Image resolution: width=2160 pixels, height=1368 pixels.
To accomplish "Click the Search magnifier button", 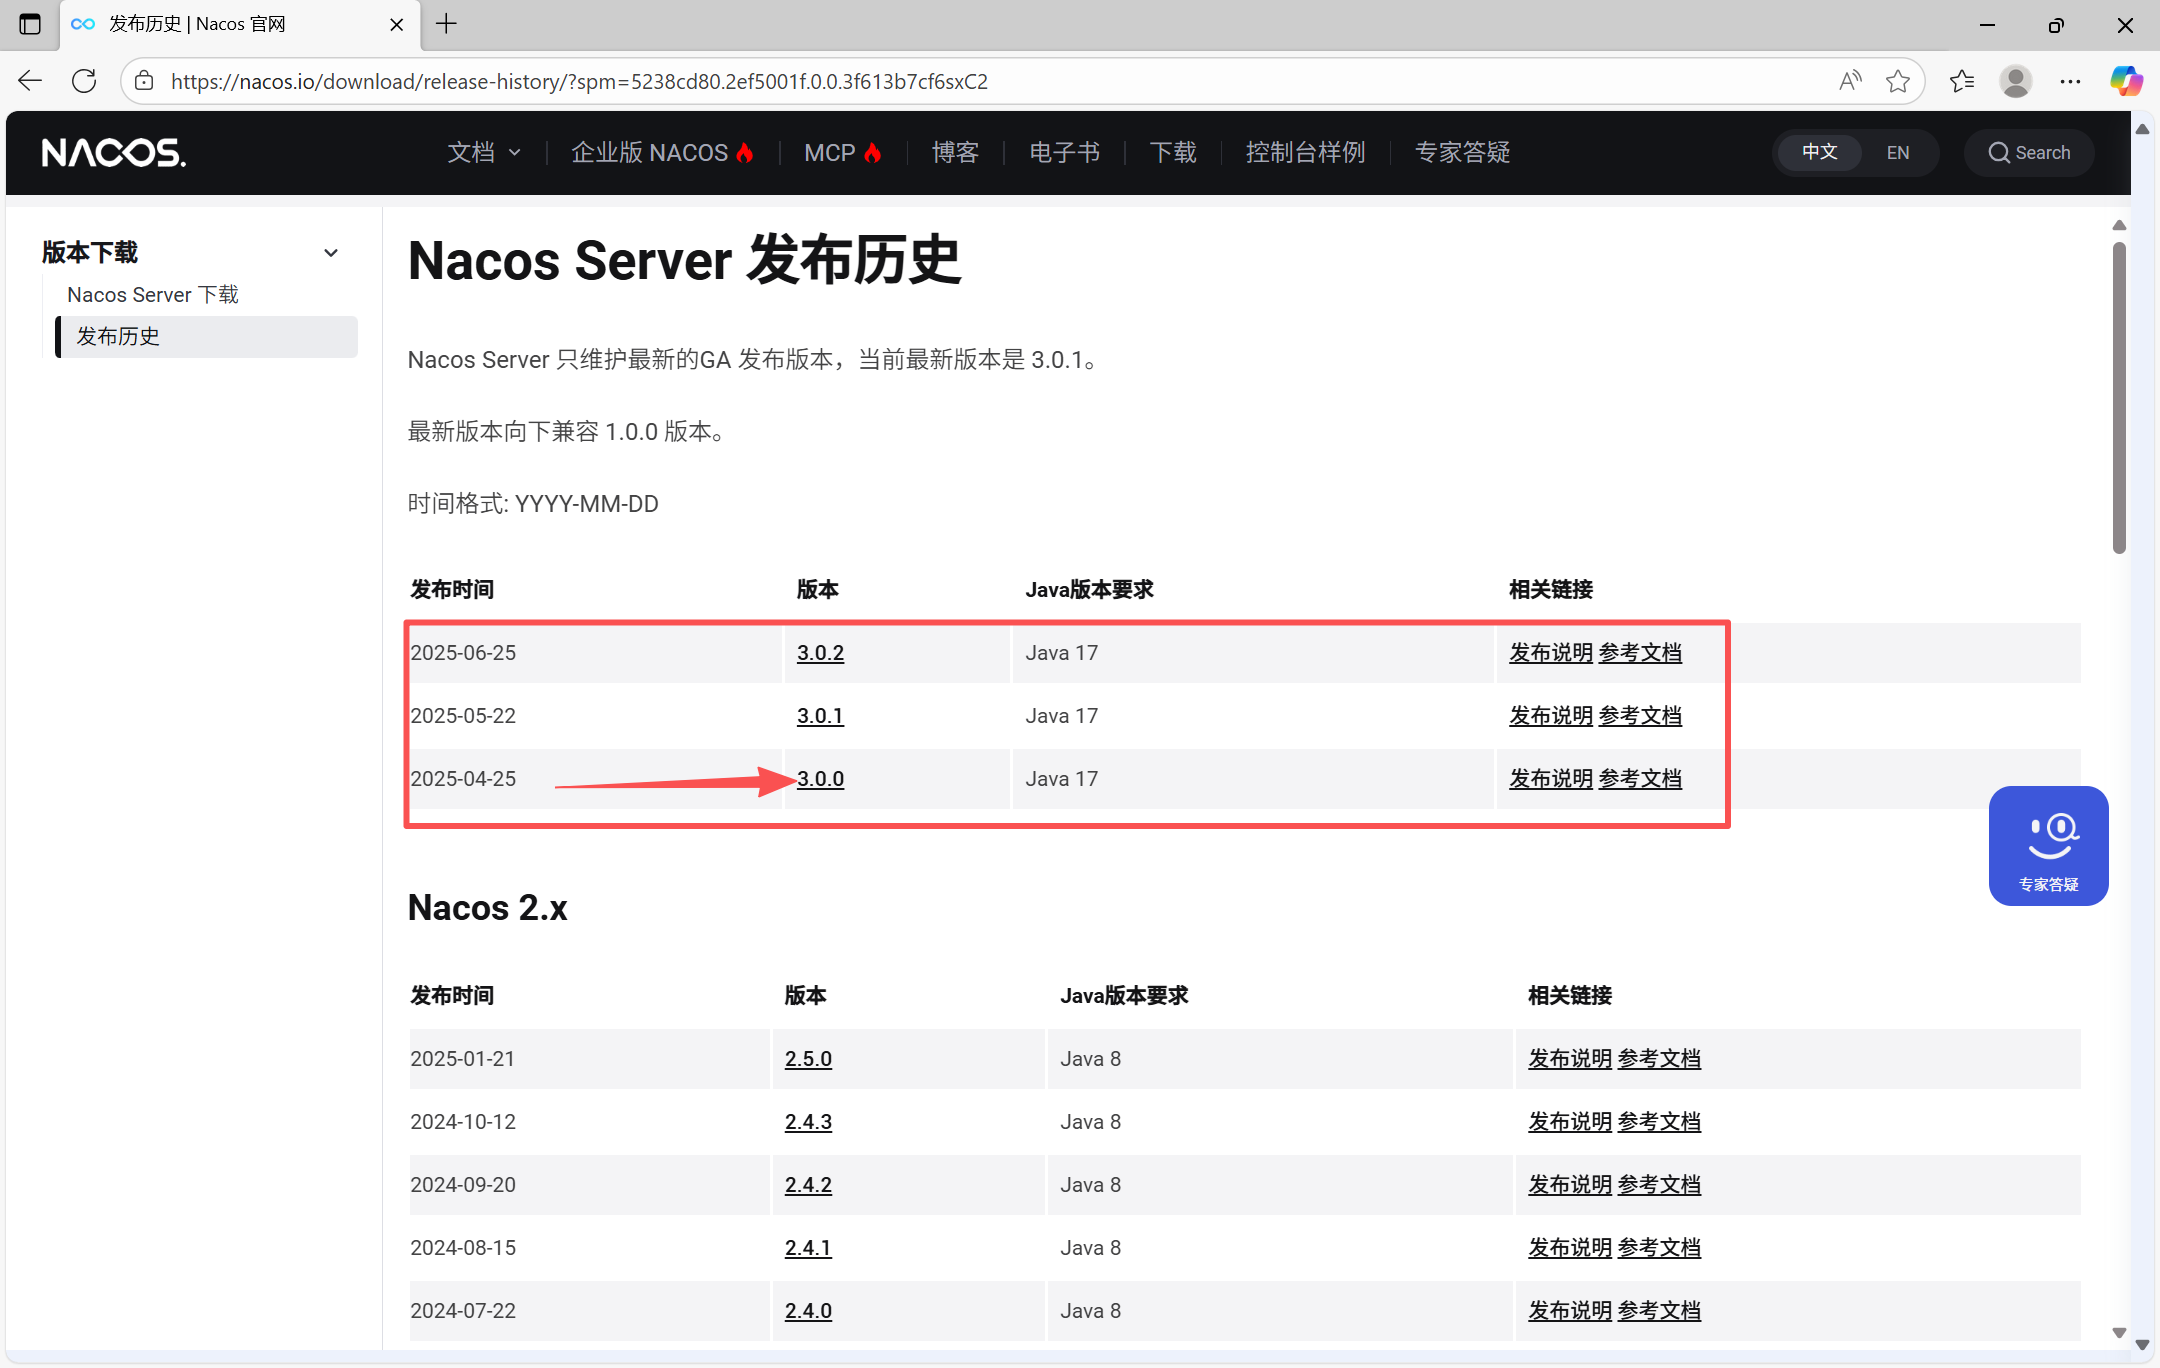I will click(2029, 153).
